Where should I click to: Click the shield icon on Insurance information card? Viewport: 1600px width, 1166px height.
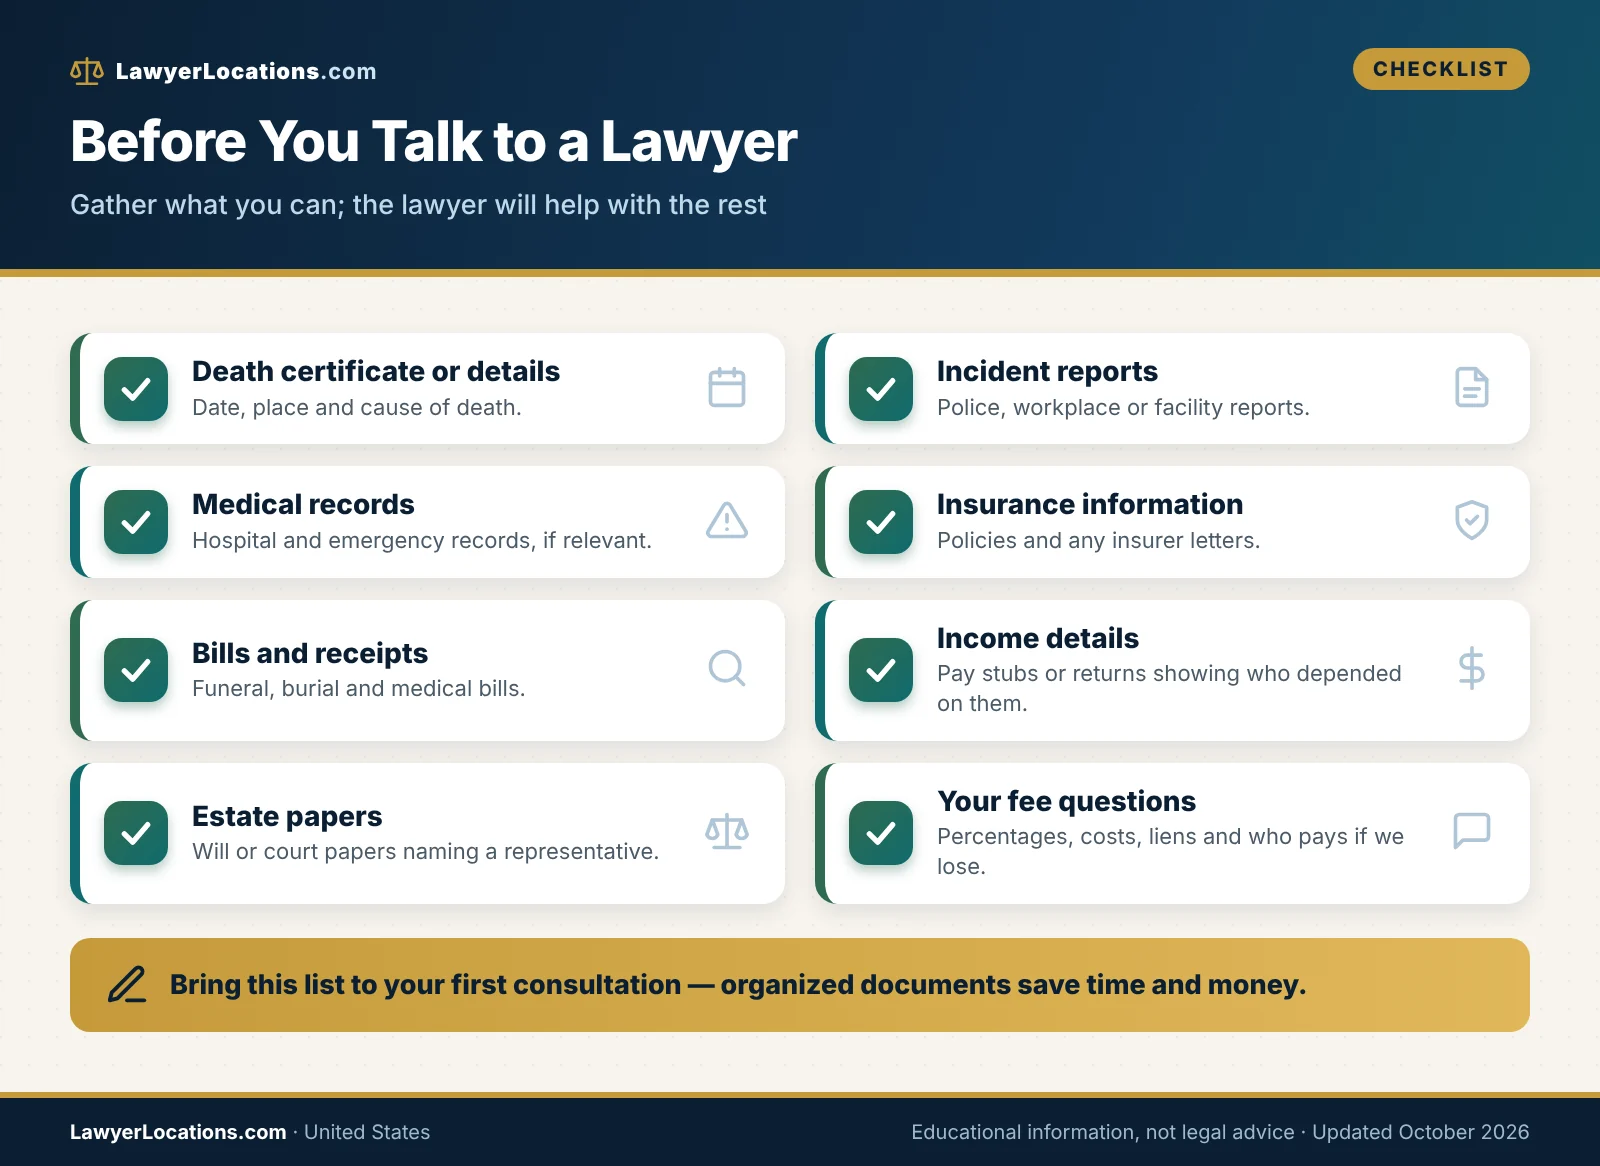click(x=1472, y=521)
